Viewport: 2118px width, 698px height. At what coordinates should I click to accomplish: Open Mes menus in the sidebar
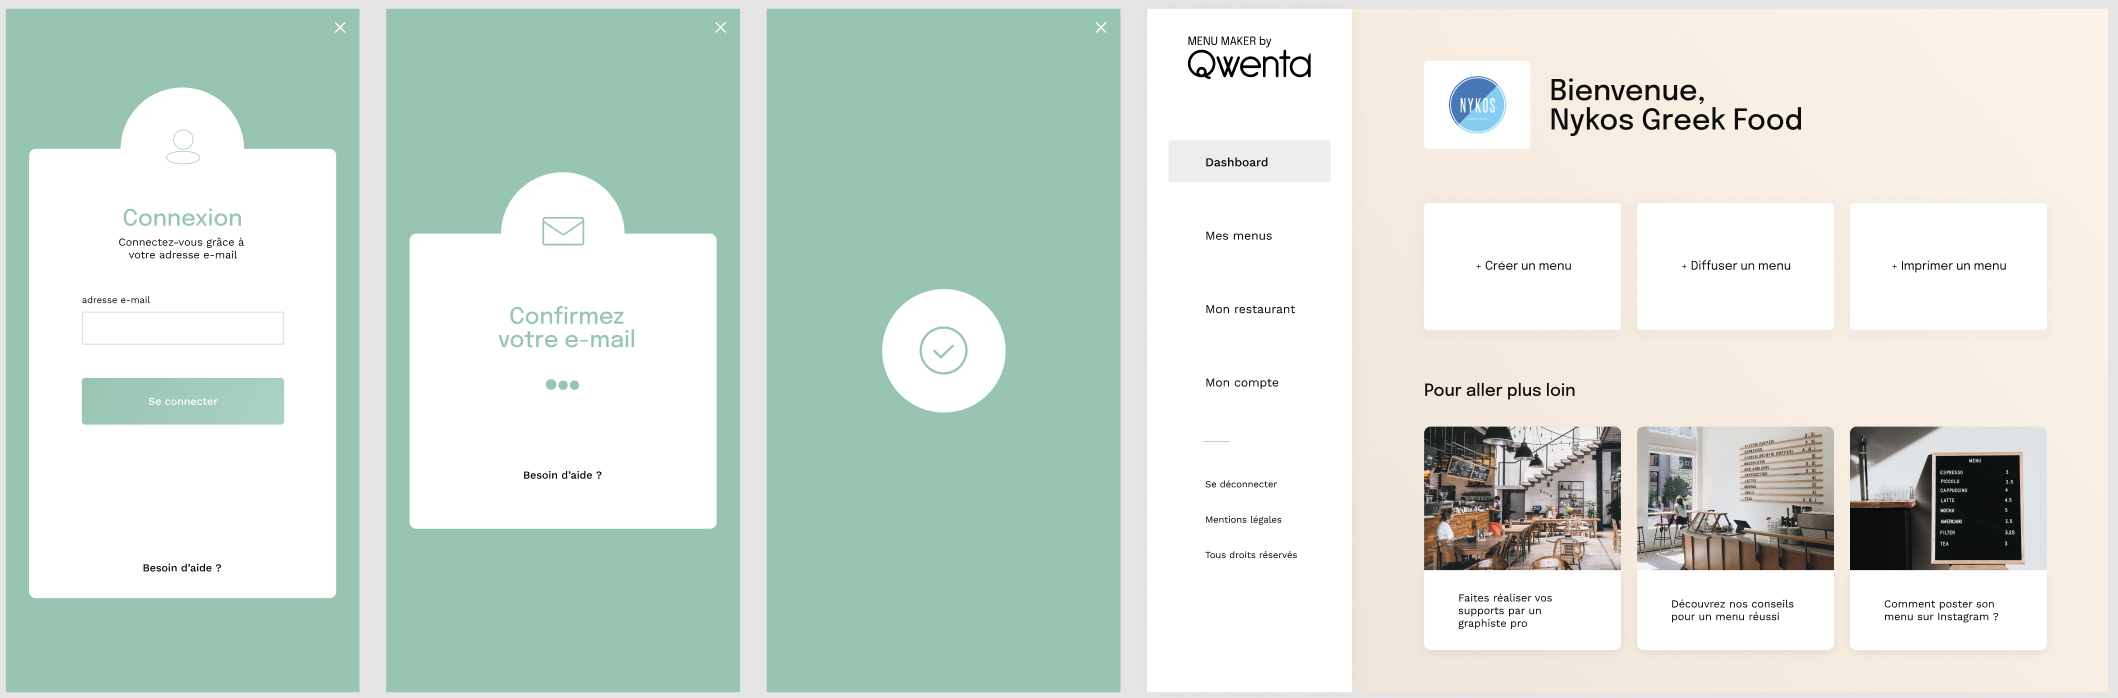1238,236
